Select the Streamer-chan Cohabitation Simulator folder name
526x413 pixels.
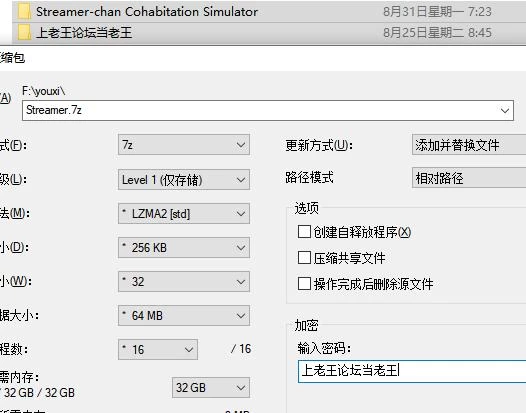(147, 12)
